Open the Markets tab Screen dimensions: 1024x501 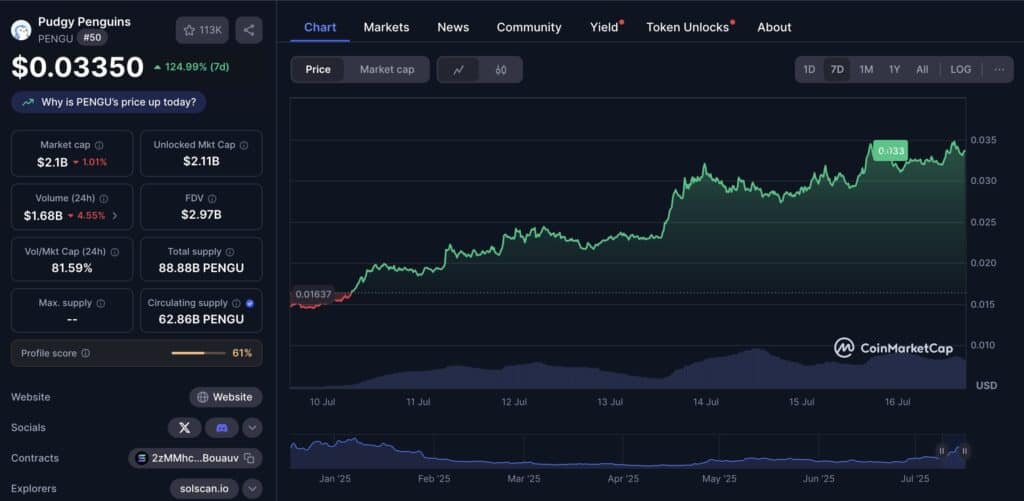coord(386,27)
